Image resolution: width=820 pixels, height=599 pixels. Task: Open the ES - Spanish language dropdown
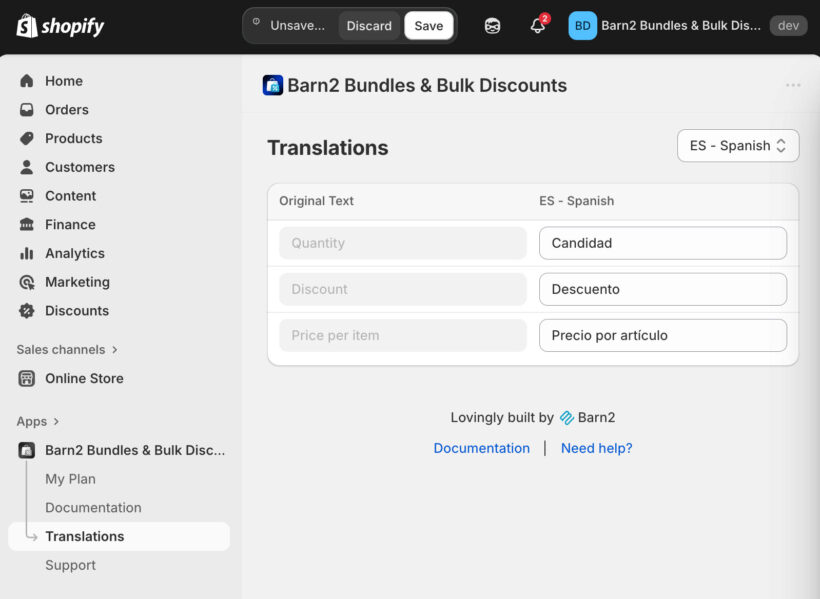pos(737,145)
